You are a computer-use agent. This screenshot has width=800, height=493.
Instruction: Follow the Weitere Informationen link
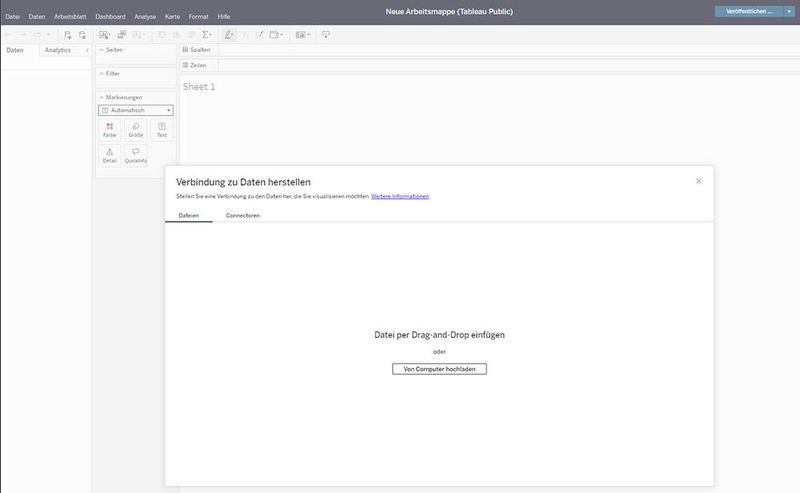point(400,196)
